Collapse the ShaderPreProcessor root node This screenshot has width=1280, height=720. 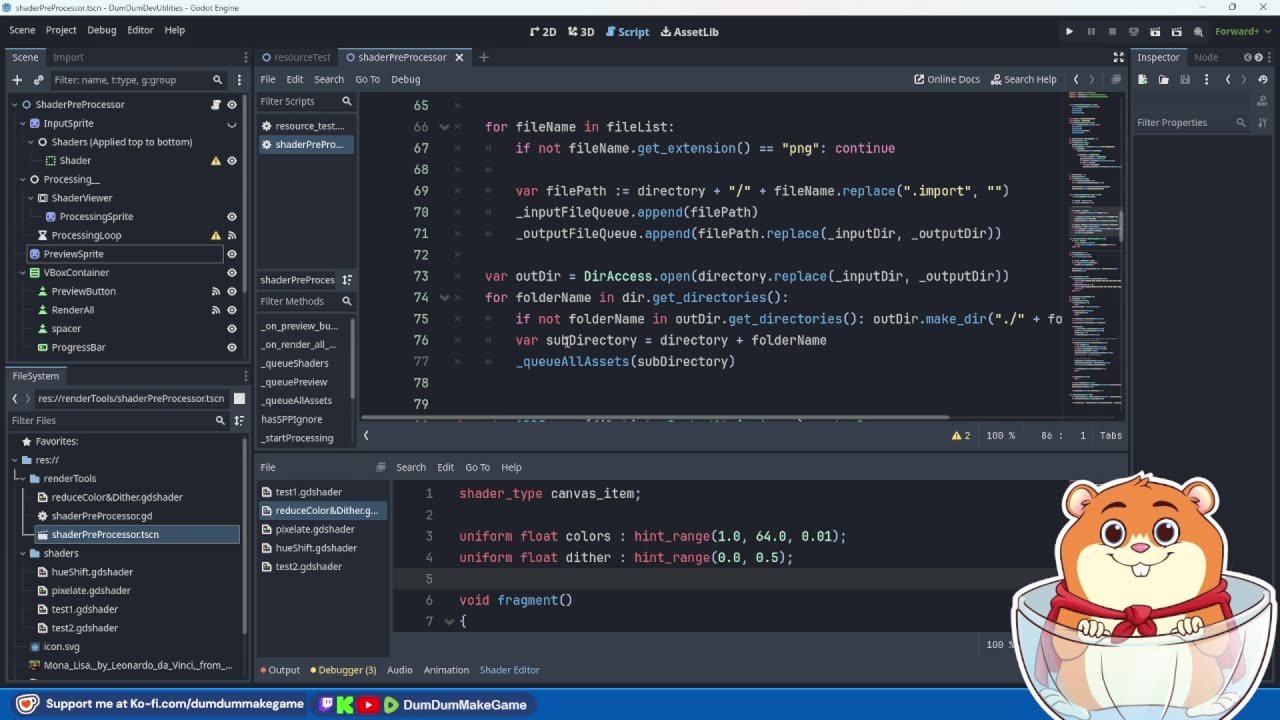(x=14, y=105)
